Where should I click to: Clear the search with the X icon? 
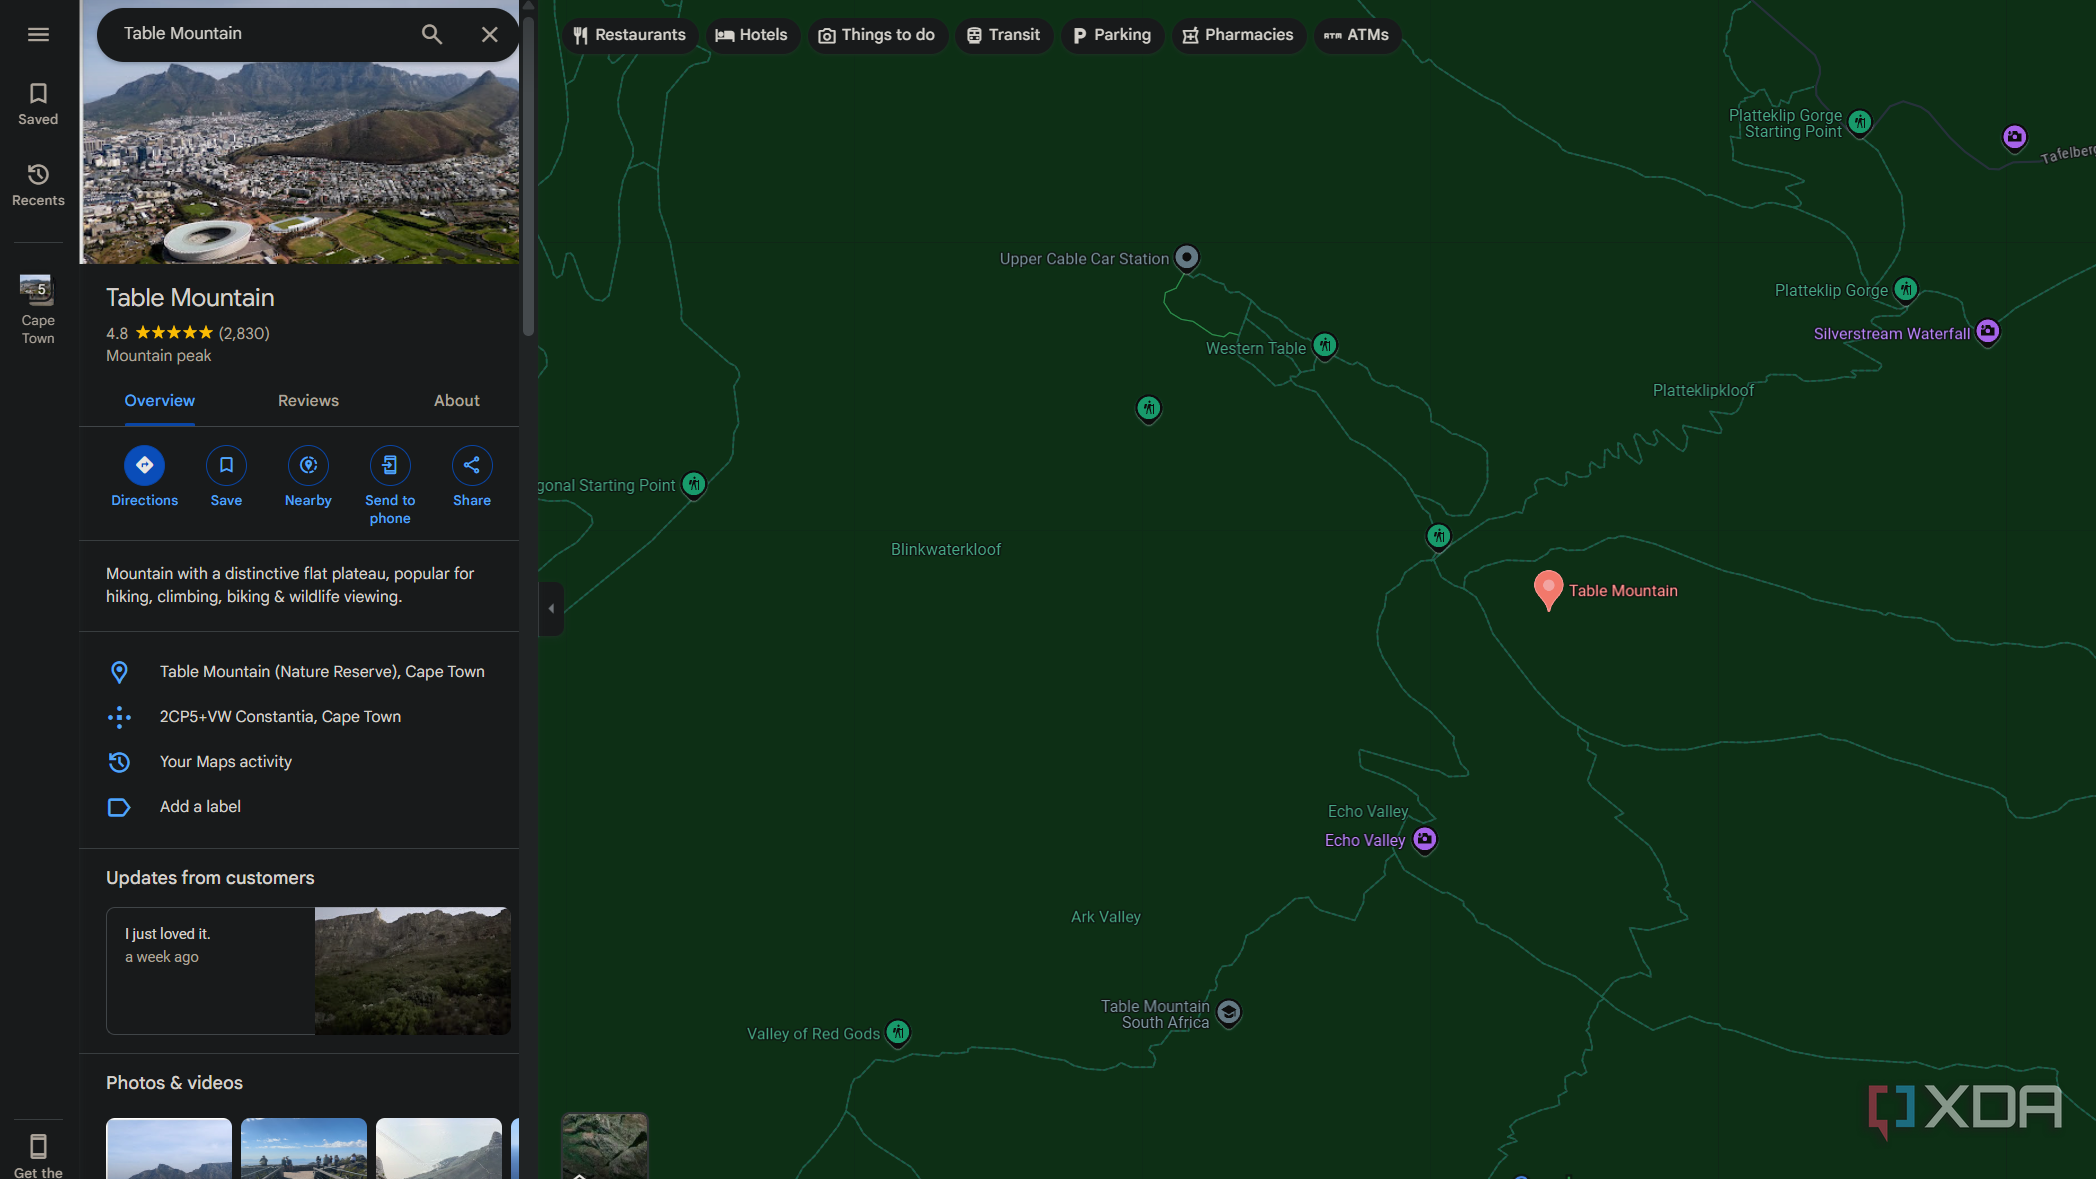coord(490,34)
